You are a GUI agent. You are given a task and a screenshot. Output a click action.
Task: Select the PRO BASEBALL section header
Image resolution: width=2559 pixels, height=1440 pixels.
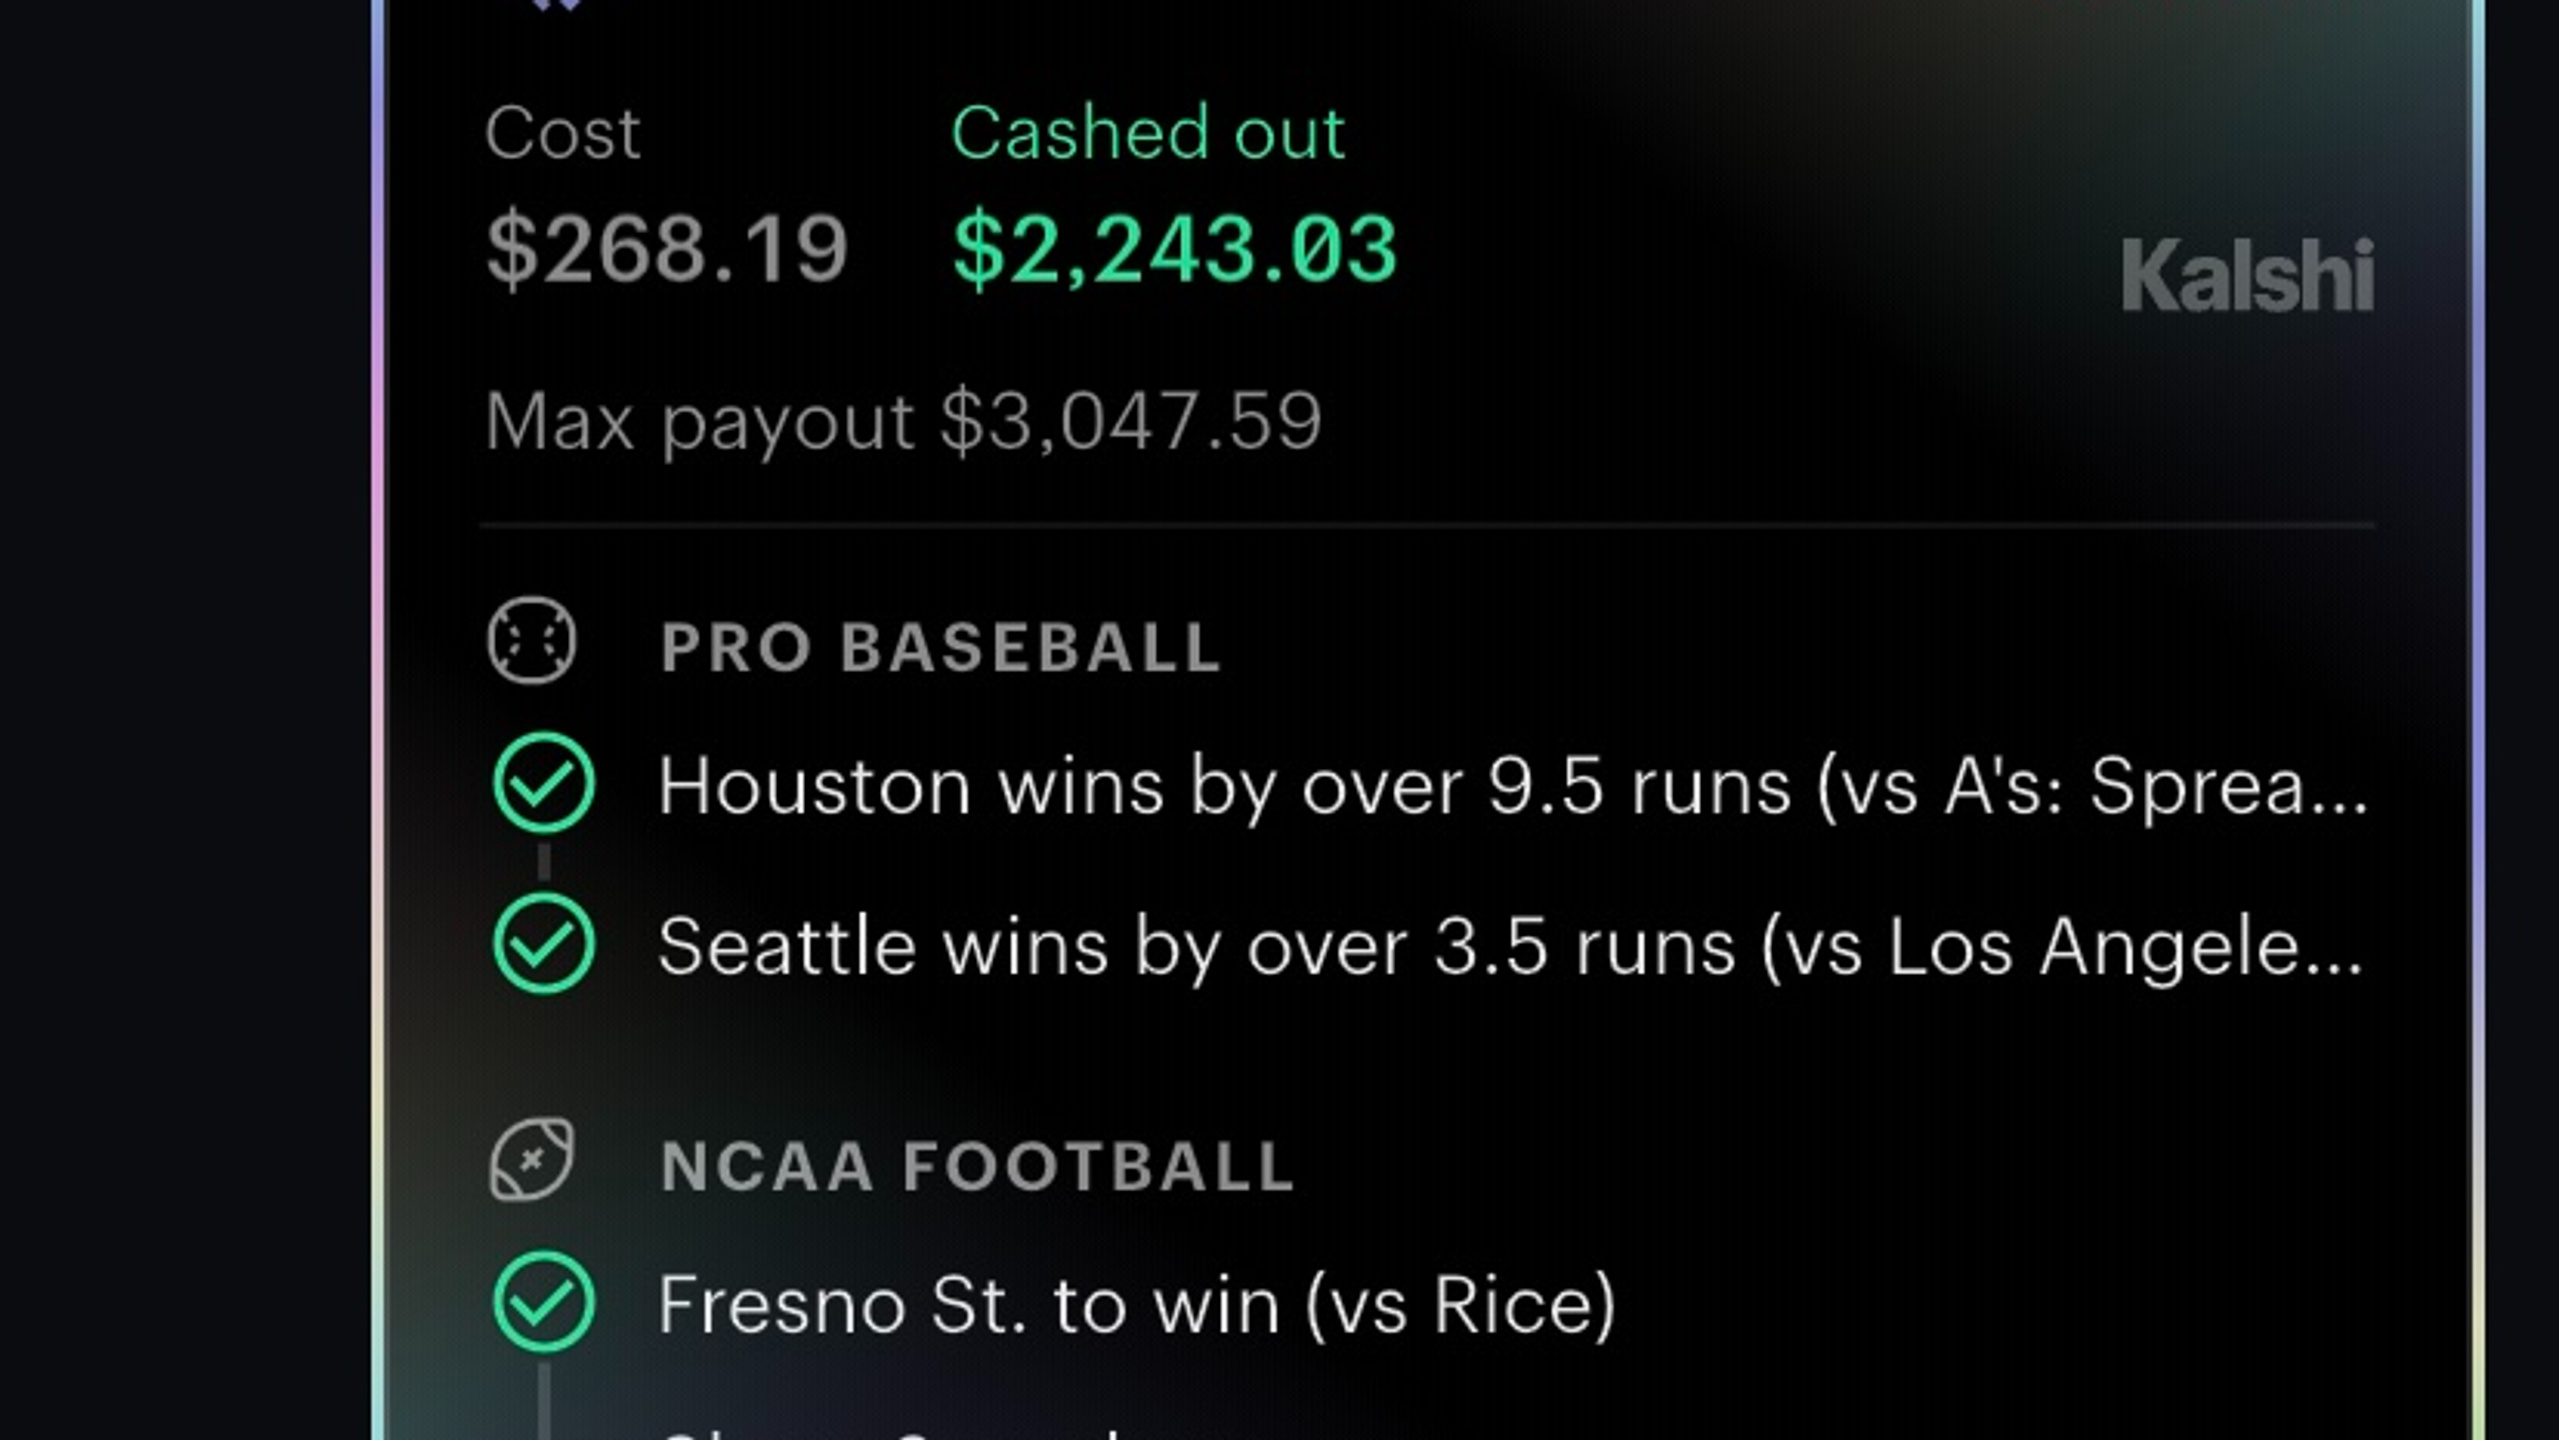940,648
